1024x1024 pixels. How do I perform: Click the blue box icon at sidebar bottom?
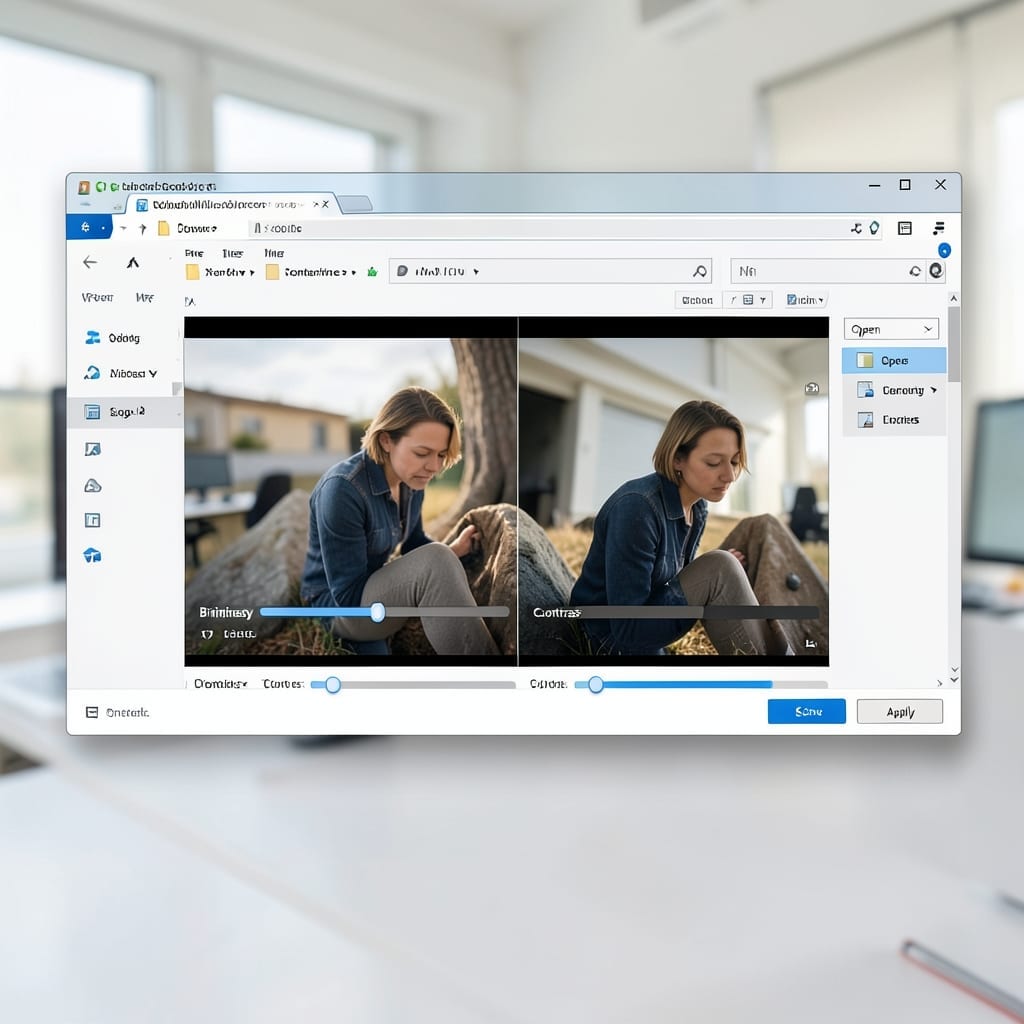pyautogui.click(x=92, y=556)
